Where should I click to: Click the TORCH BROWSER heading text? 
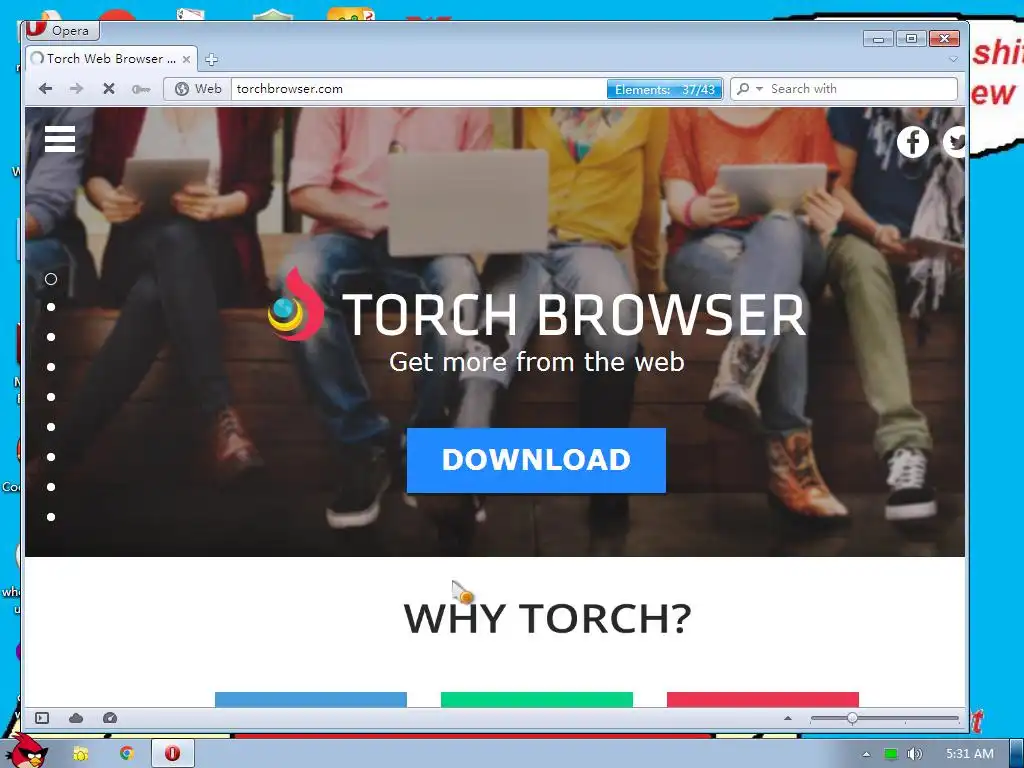tap(574, 315)
